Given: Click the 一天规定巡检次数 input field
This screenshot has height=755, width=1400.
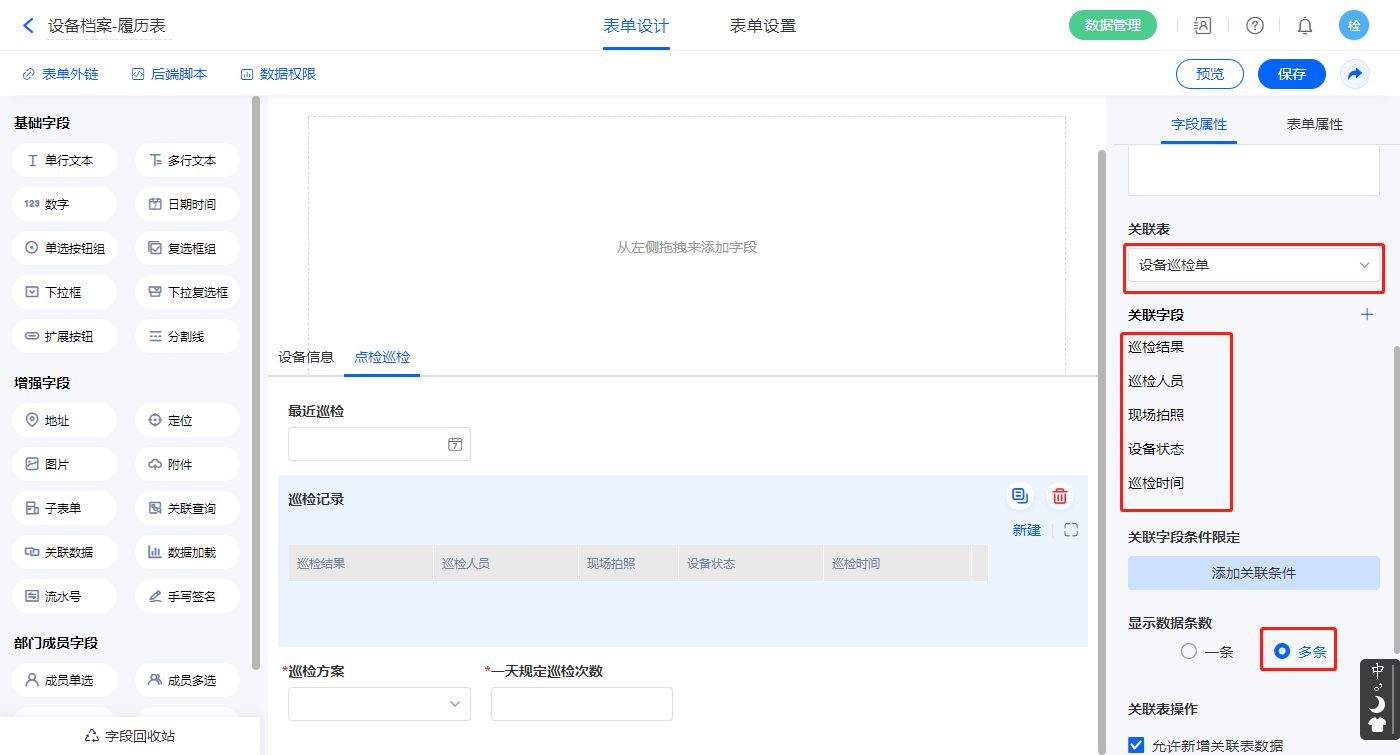Looking at the screenshot, I should 581,704.
